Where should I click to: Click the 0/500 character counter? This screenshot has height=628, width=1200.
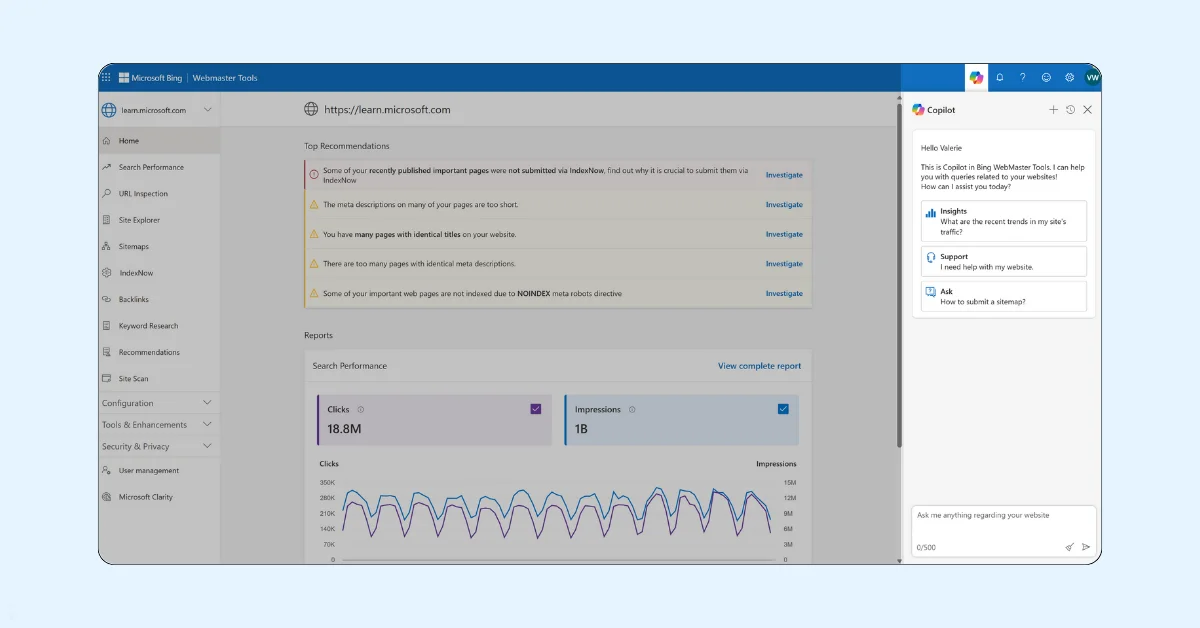point(926,548)
